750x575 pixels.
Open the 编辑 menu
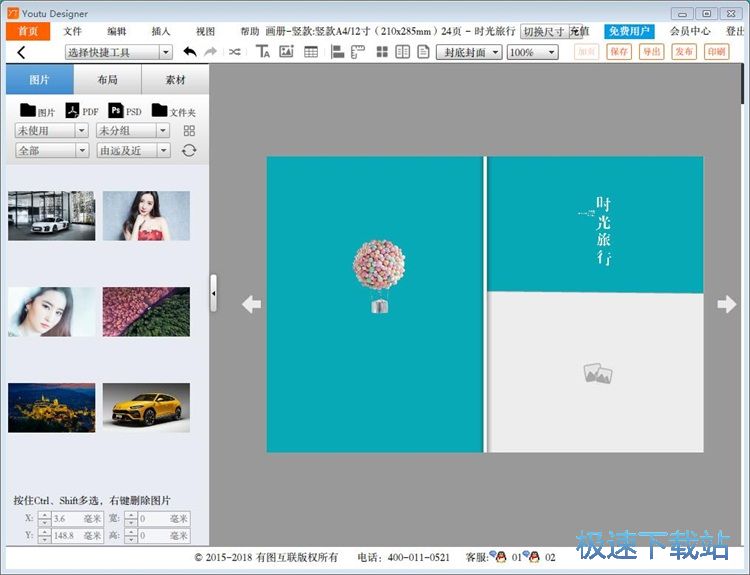(x=117, y=31)
